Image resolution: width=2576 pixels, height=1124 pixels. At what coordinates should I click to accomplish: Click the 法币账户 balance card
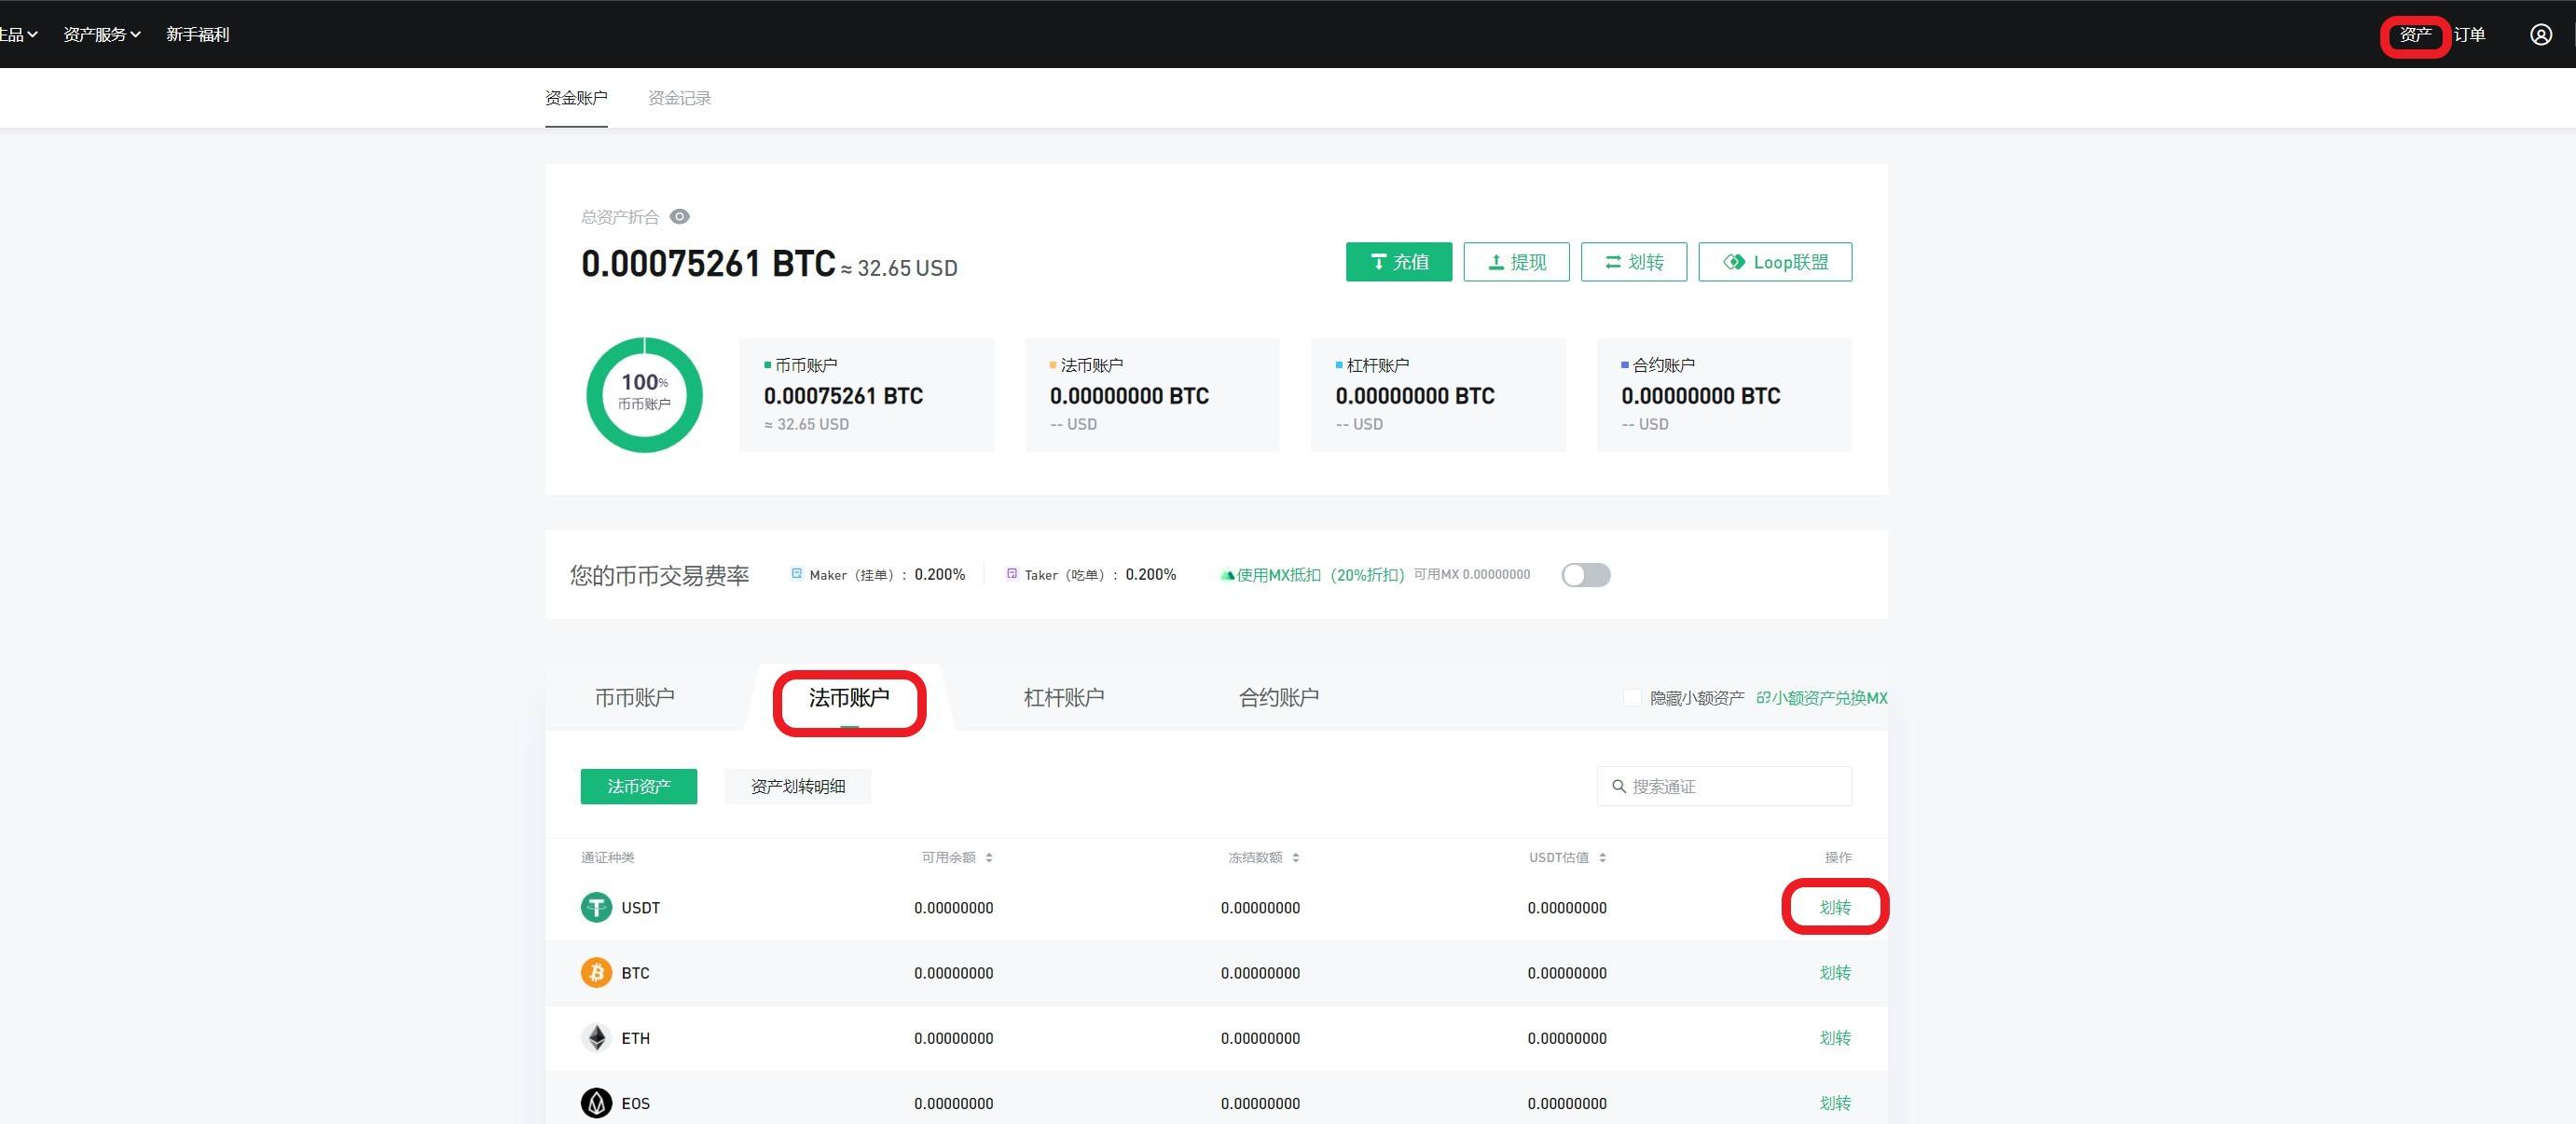coord(1152,394)
